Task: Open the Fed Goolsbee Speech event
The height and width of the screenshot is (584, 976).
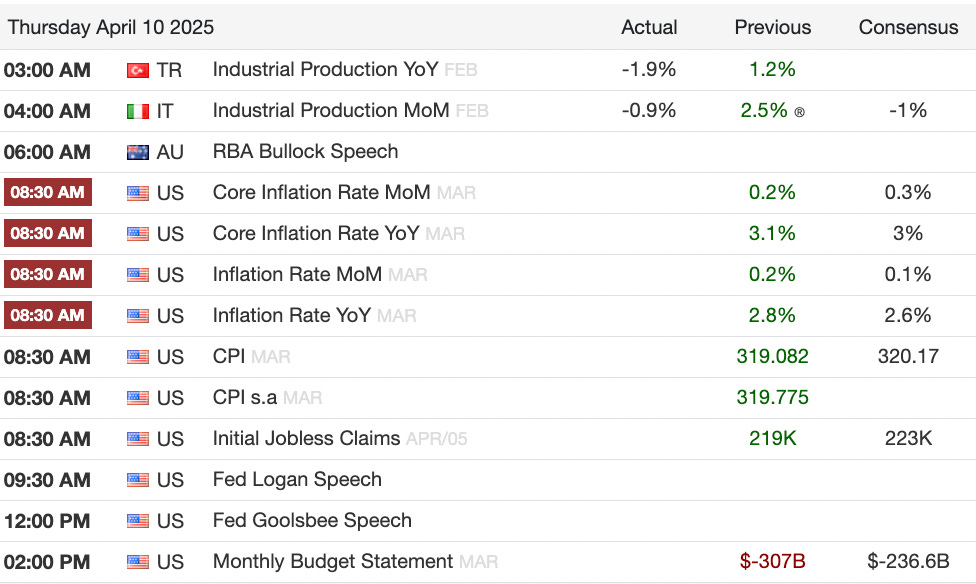Action: (312, 521)
